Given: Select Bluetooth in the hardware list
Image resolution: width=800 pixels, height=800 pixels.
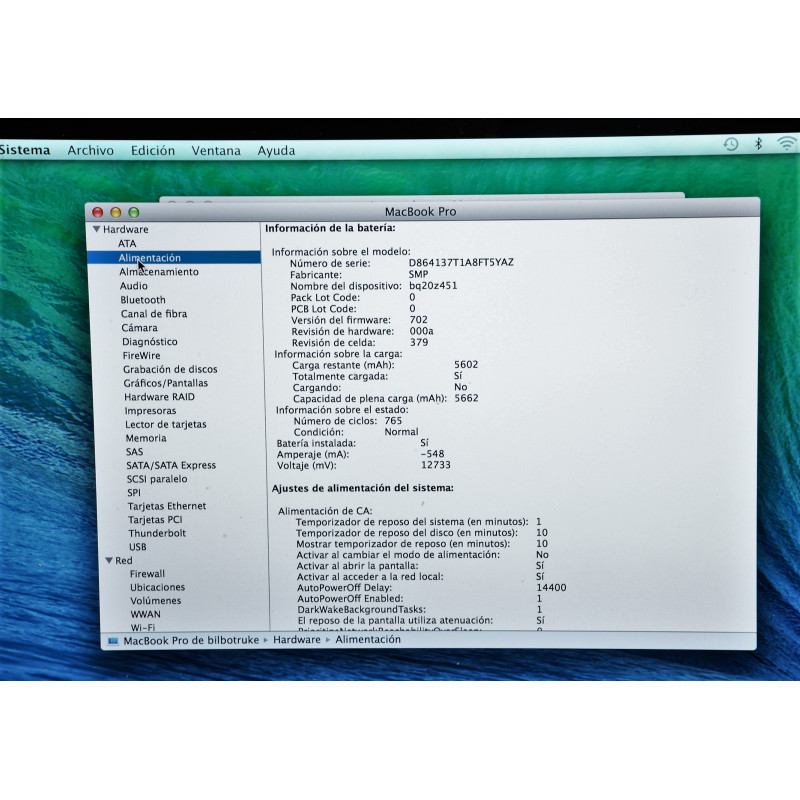Looking at the screenshot, I should click(x=143, y=300).
